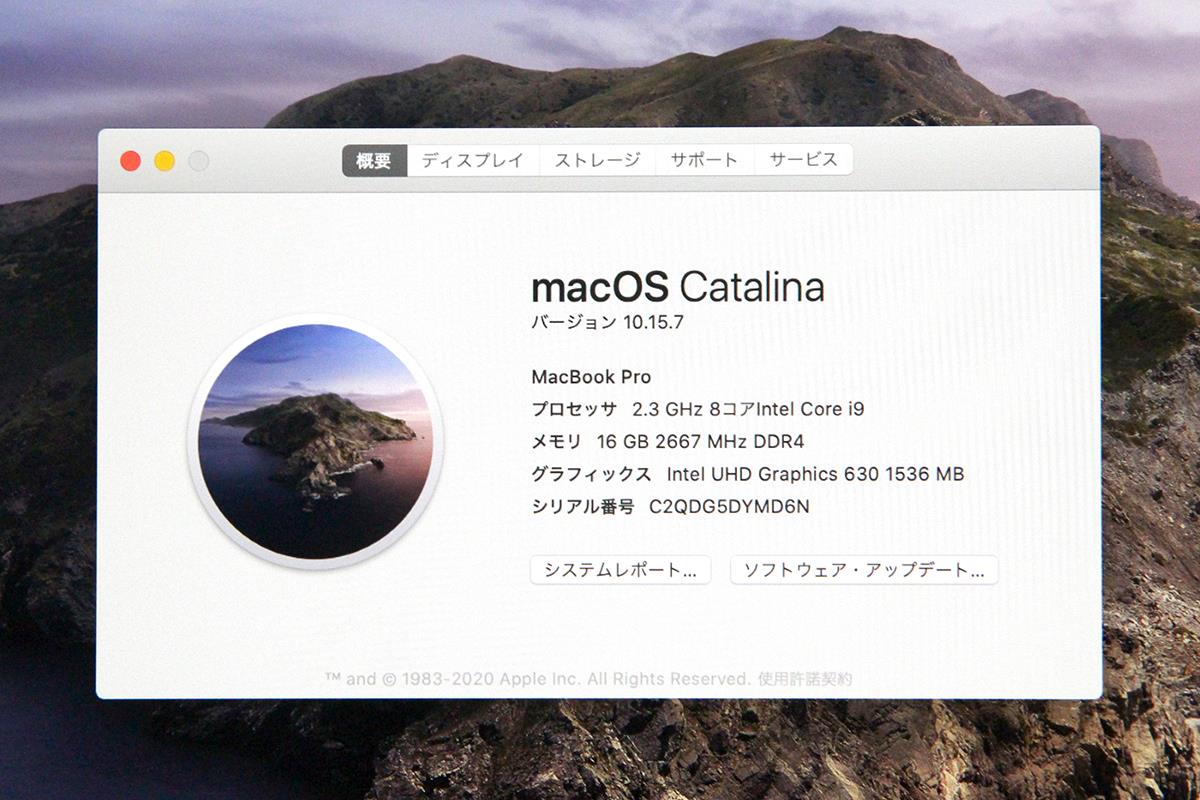Minimize the window with yellow button
The height and width of the screenshot is (800, 1200).
(x=164, y=161)
